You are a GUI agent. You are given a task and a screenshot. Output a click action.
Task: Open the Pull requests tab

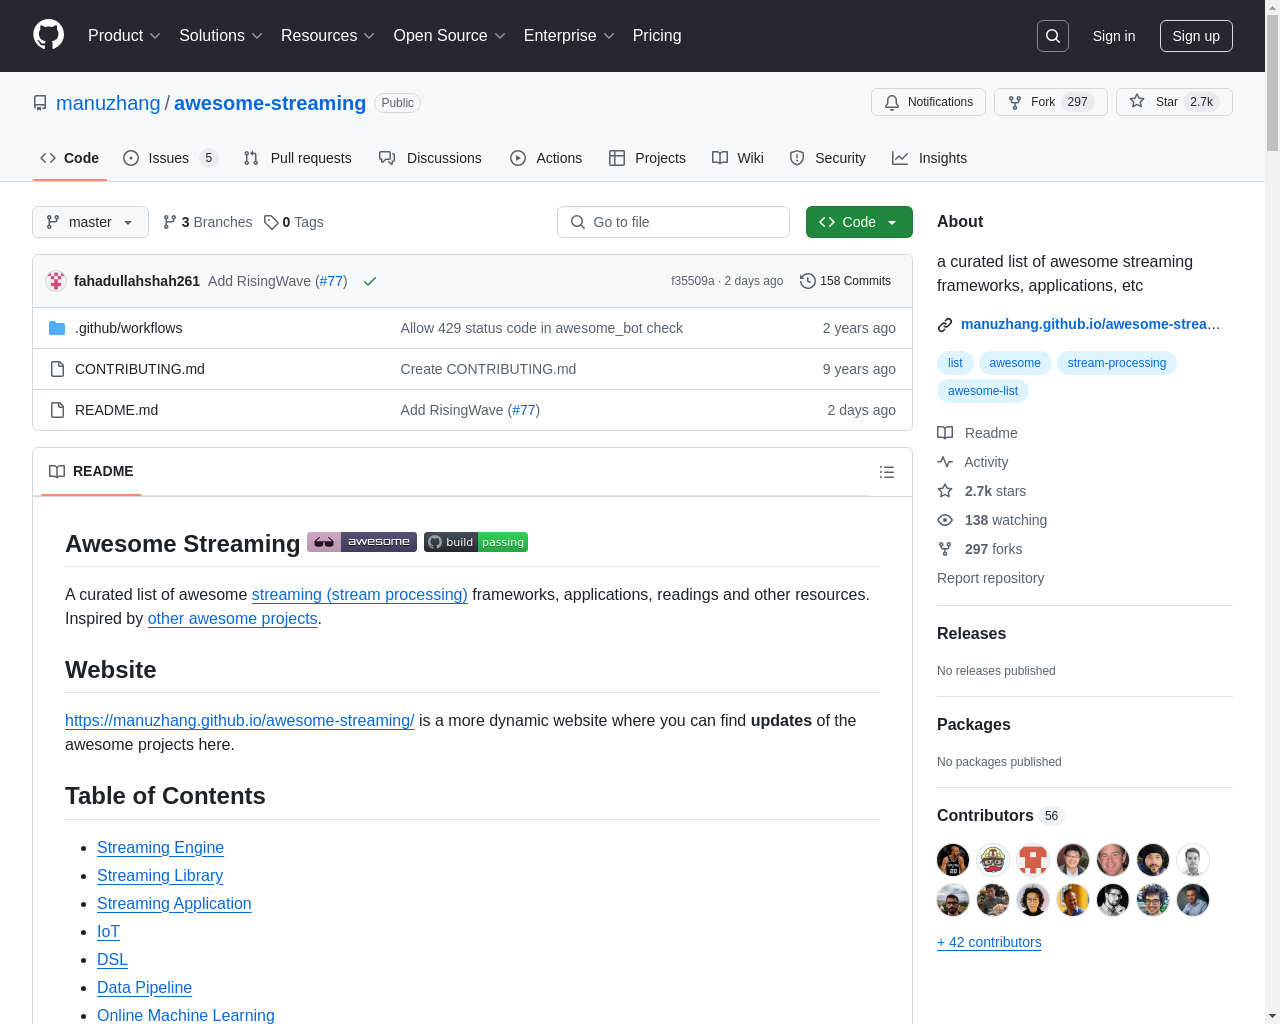[298, 158]
